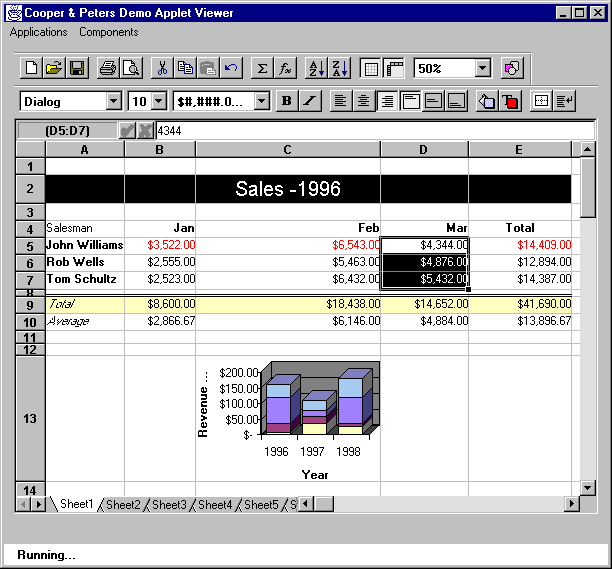612x569 pixels.
Task: Toggle bold formatting
Action: click(x=287, y=101)
